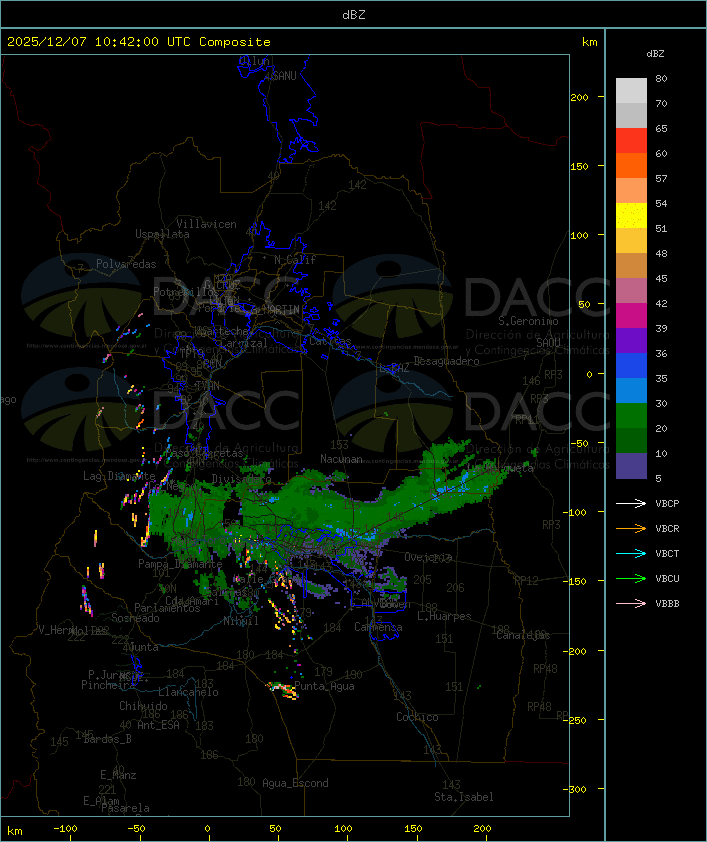Click the VBCT legend label
The width and height of the screenshot is (707, 842).
667,554
